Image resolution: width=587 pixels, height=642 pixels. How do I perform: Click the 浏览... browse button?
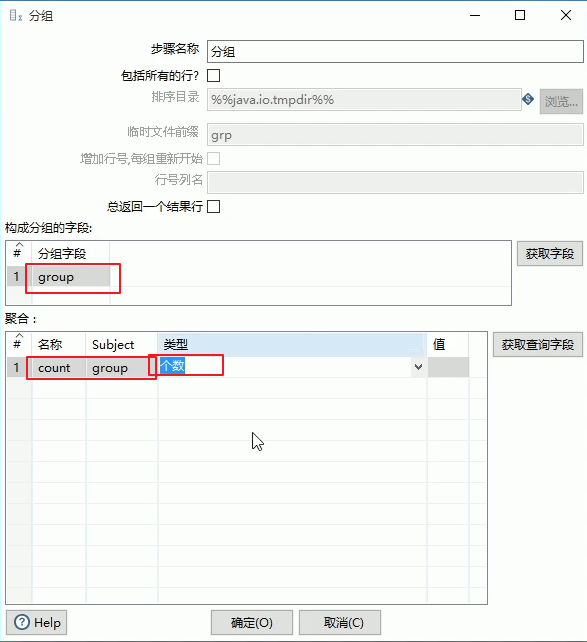click(561, 101)
